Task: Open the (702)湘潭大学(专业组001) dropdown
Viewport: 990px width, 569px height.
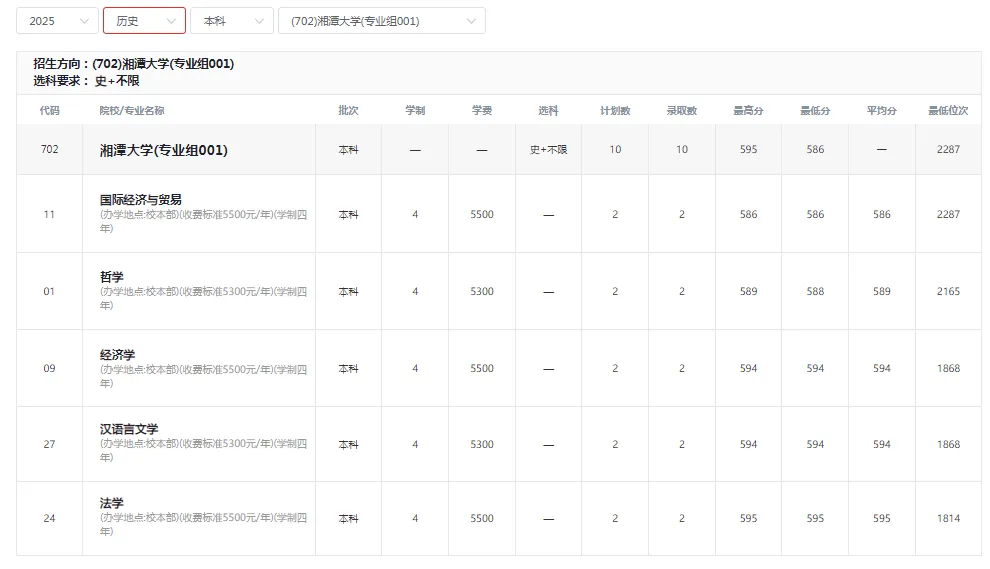Action: [x=382, y=21]
